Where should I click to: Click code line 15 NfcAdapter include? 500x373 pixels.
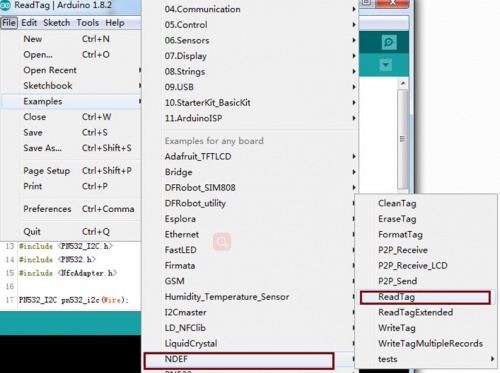tap(68, 273)
